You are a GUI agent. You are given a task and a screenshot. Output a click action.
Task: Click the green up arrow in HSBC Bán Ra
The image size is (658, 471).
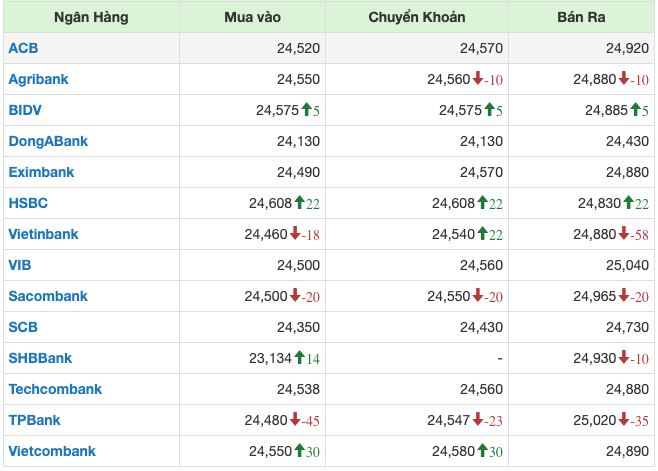point(624,203)
